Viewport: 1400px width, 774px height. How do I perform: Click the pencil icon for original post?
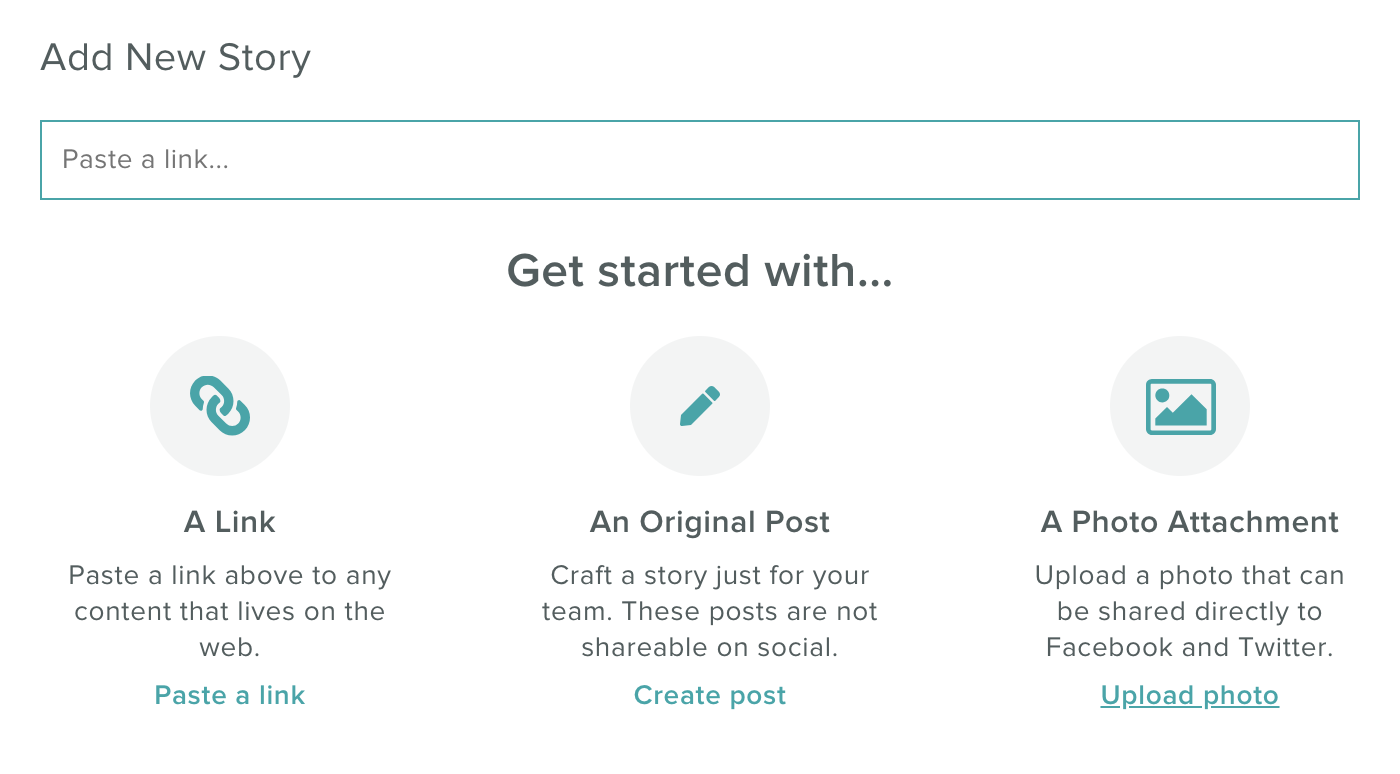[700, 405]
